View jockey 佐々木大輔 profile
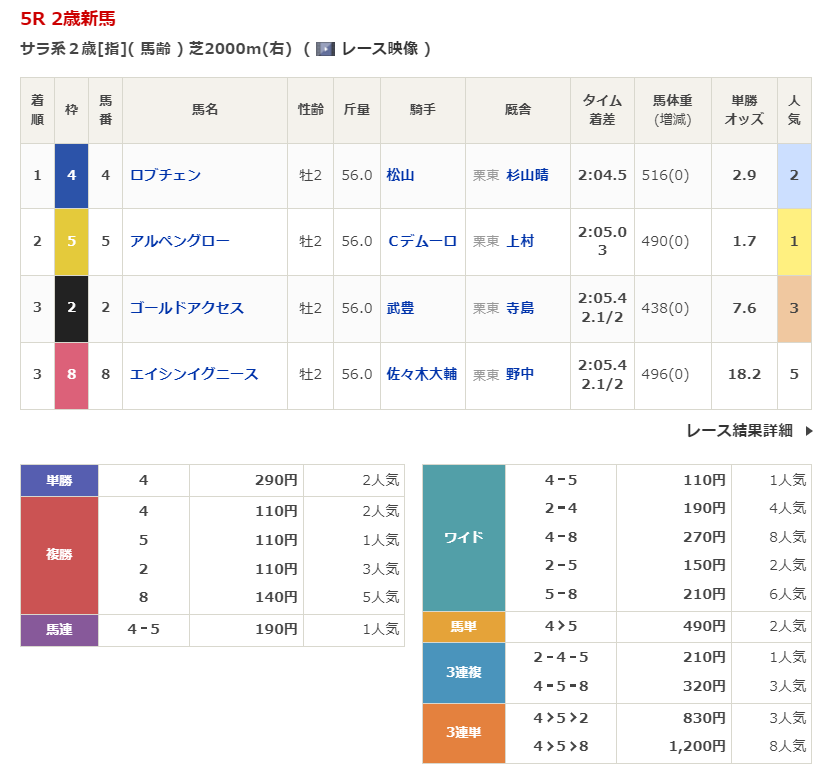The width and height of the screenshot is (825, 774). click(421, 374)
